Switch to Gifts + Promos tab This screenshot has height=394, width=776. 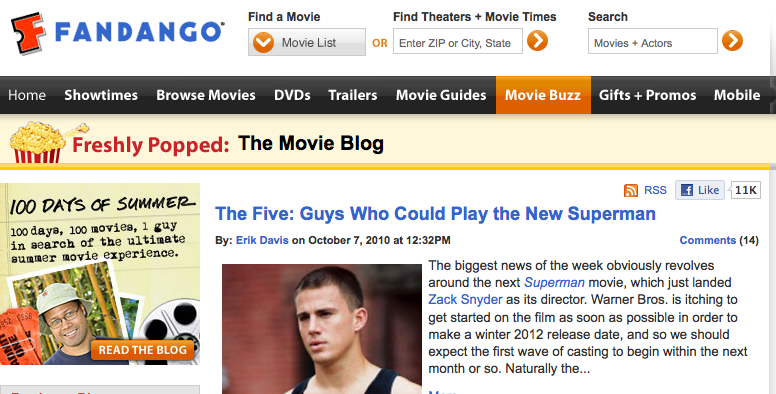[647, 95]
